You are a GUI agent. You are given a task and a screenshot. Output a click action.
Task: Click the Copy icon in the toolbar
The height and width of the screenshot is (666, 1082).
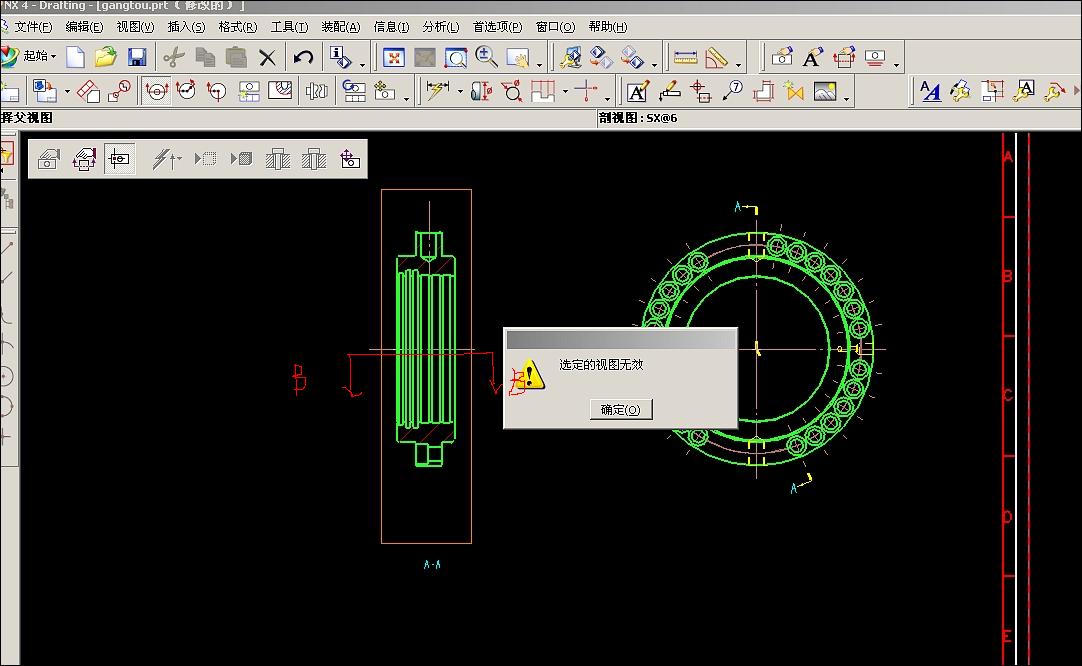tap(205, 57)
